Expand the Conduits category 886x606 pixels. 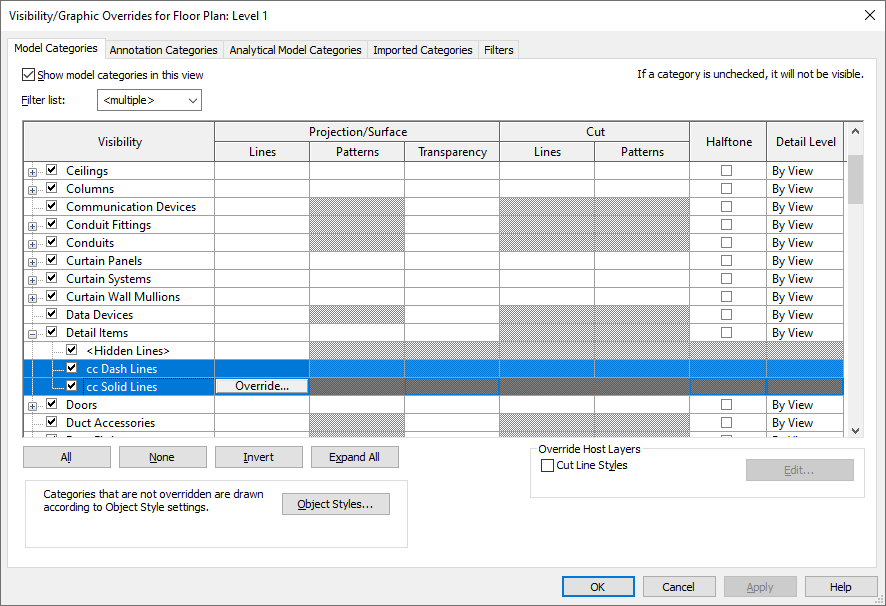coord(32,244)
